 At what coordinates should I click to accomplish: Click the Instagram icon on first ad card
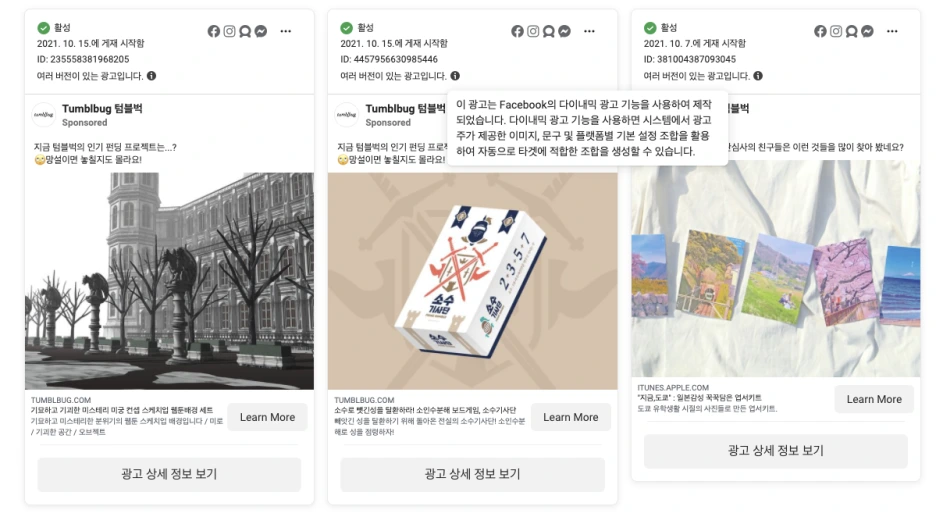pos(229,31)
